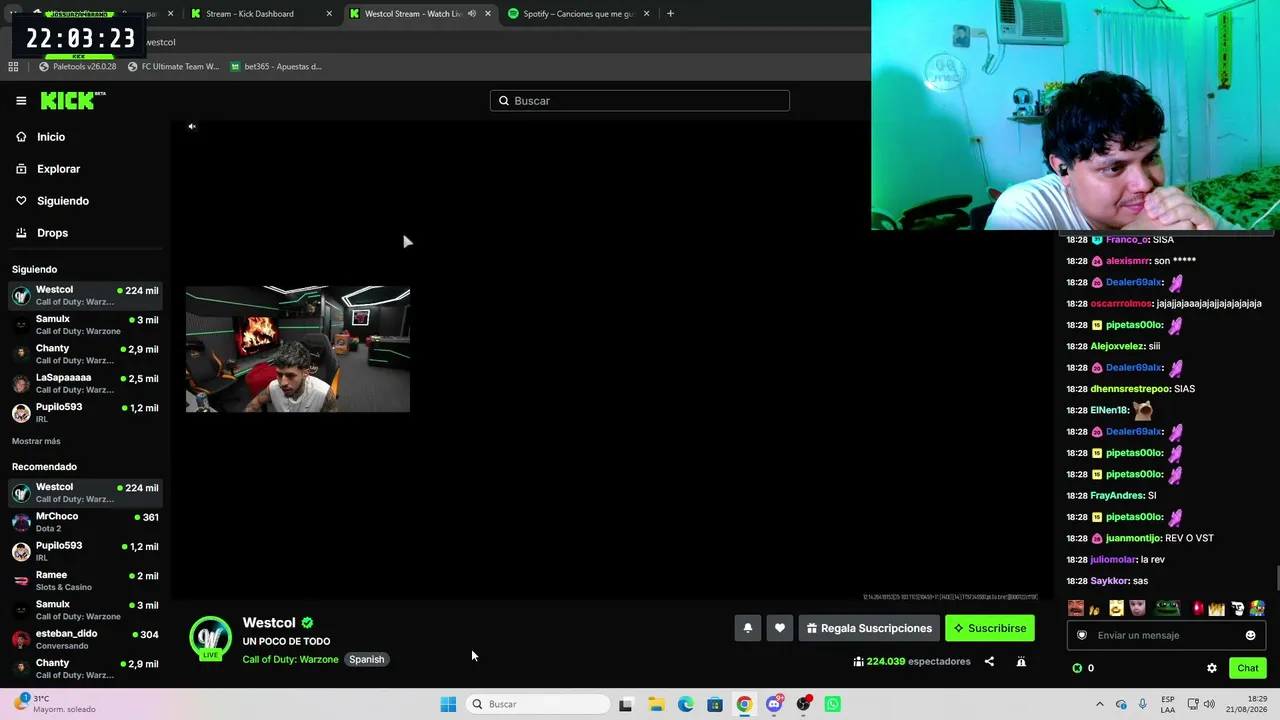1280x720 pixels.
Task: Click Westcol's channel avatar below the video
Action: (210, 638)
